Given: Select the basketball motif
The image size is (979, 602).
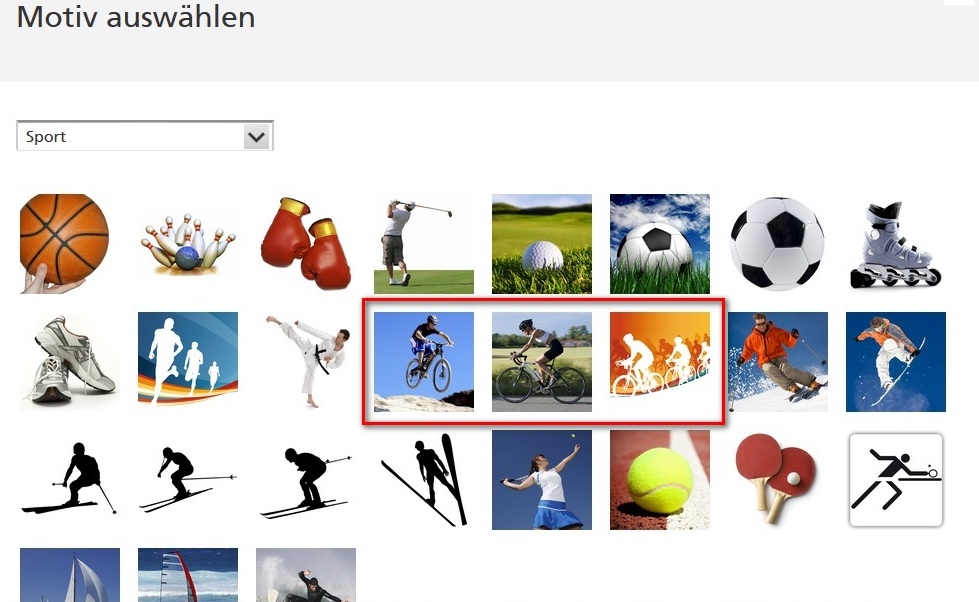Looking at the screenshot, I should pyautogui.click(x=65, y=244).
